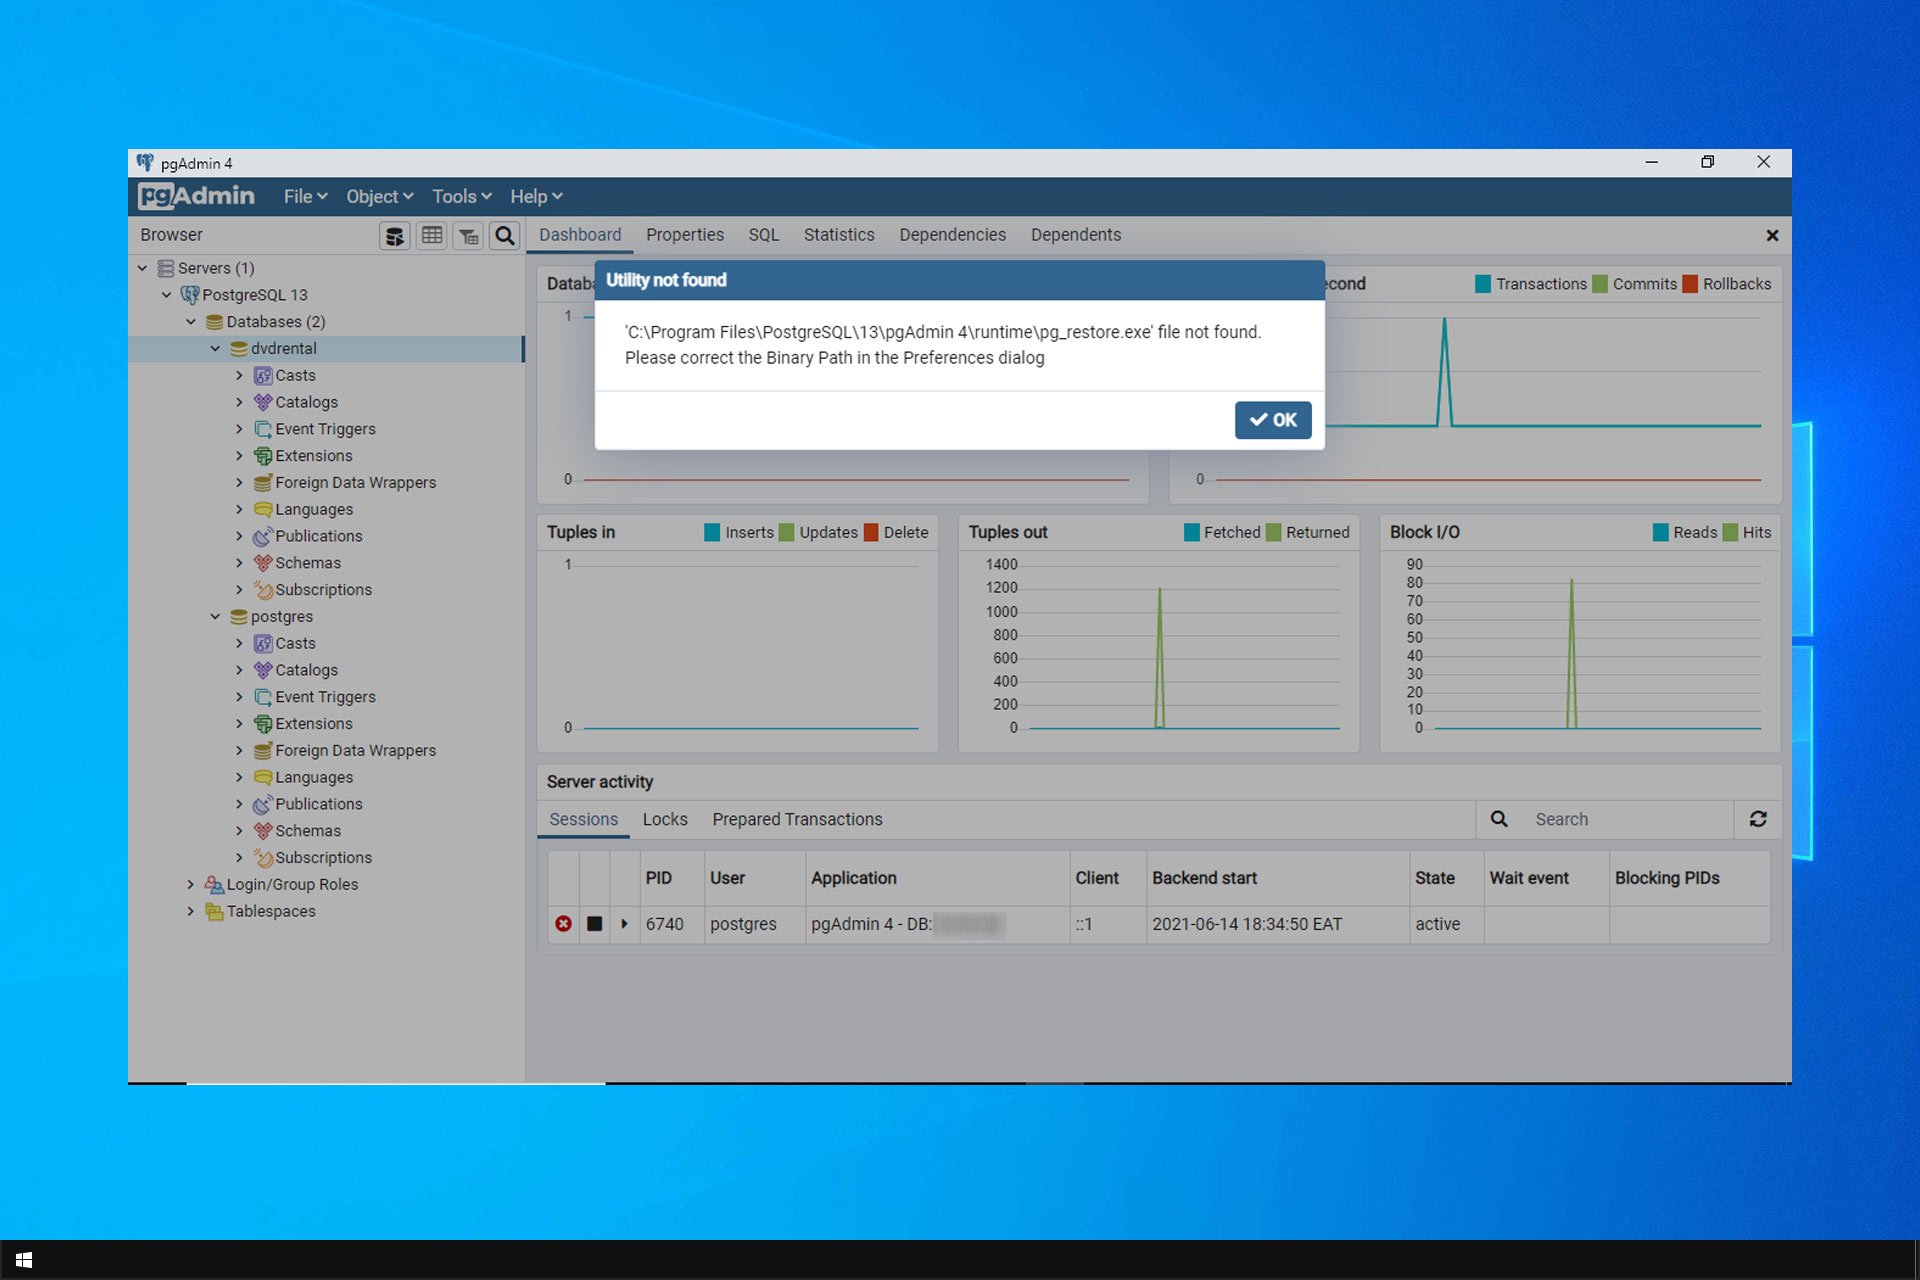Select the Sessions tab

(x=583, y=819)
